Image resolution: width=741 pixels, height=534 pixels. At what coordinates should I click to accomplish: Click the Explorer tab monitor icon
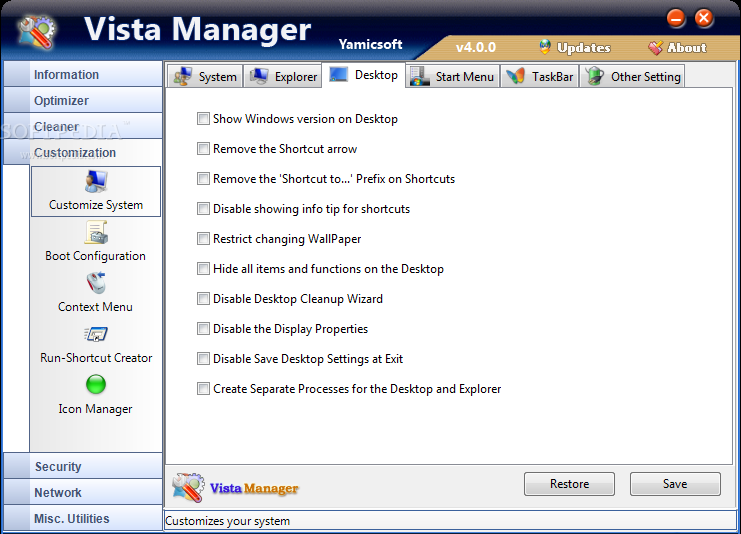(259, 76)
